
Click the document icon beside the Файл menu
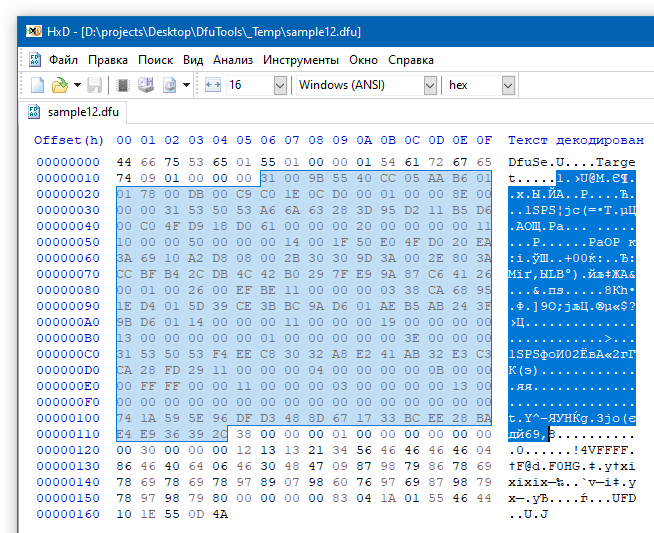[x=35, y=60]
